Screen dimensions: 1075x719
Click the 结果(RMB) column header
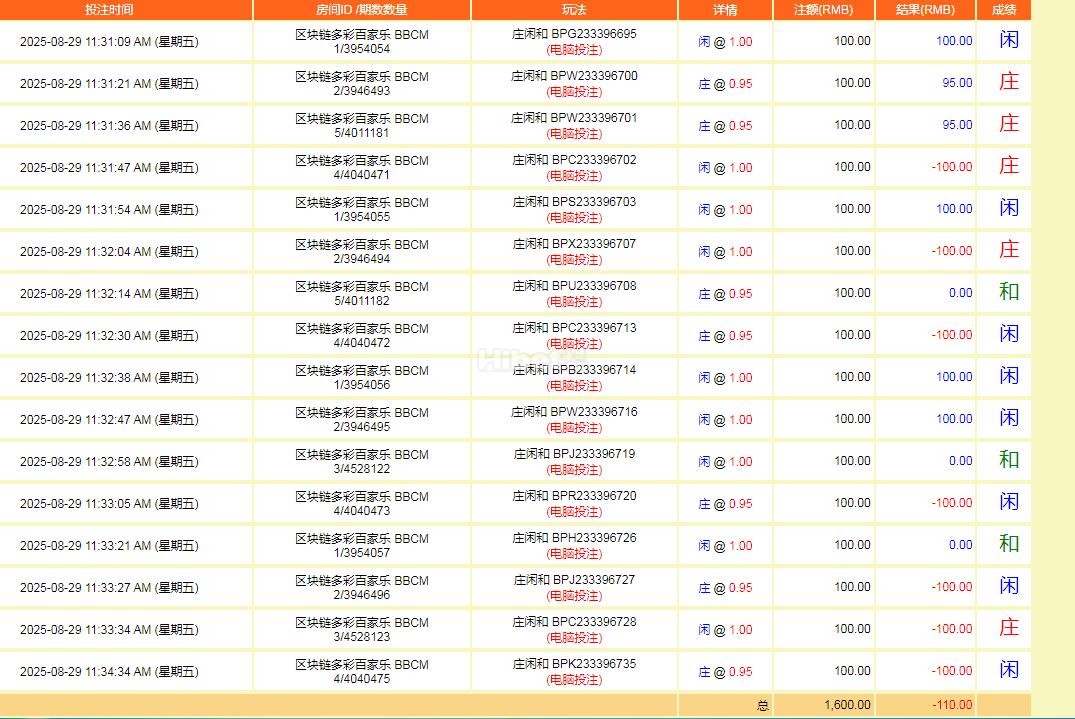(925, 10)
